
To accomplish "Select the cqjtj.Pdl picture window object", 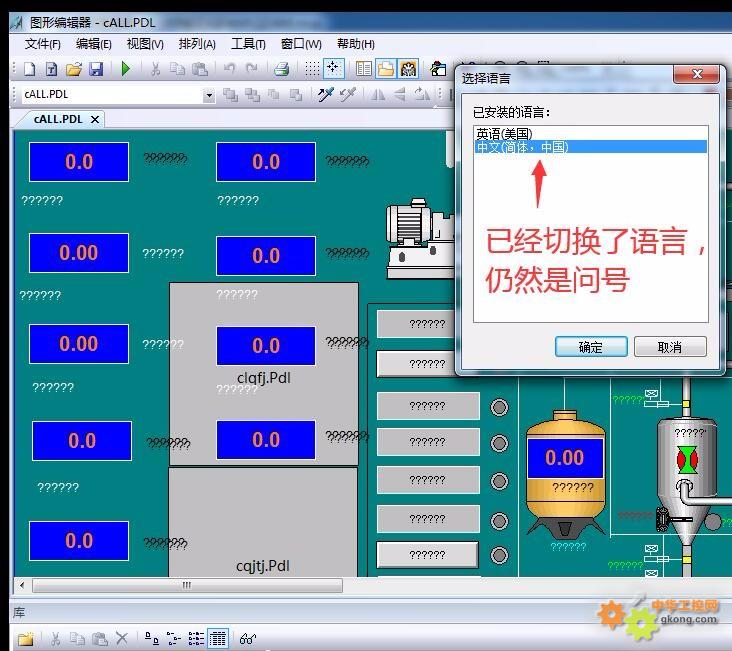I will pyautogui.click(x=263, y=523).
